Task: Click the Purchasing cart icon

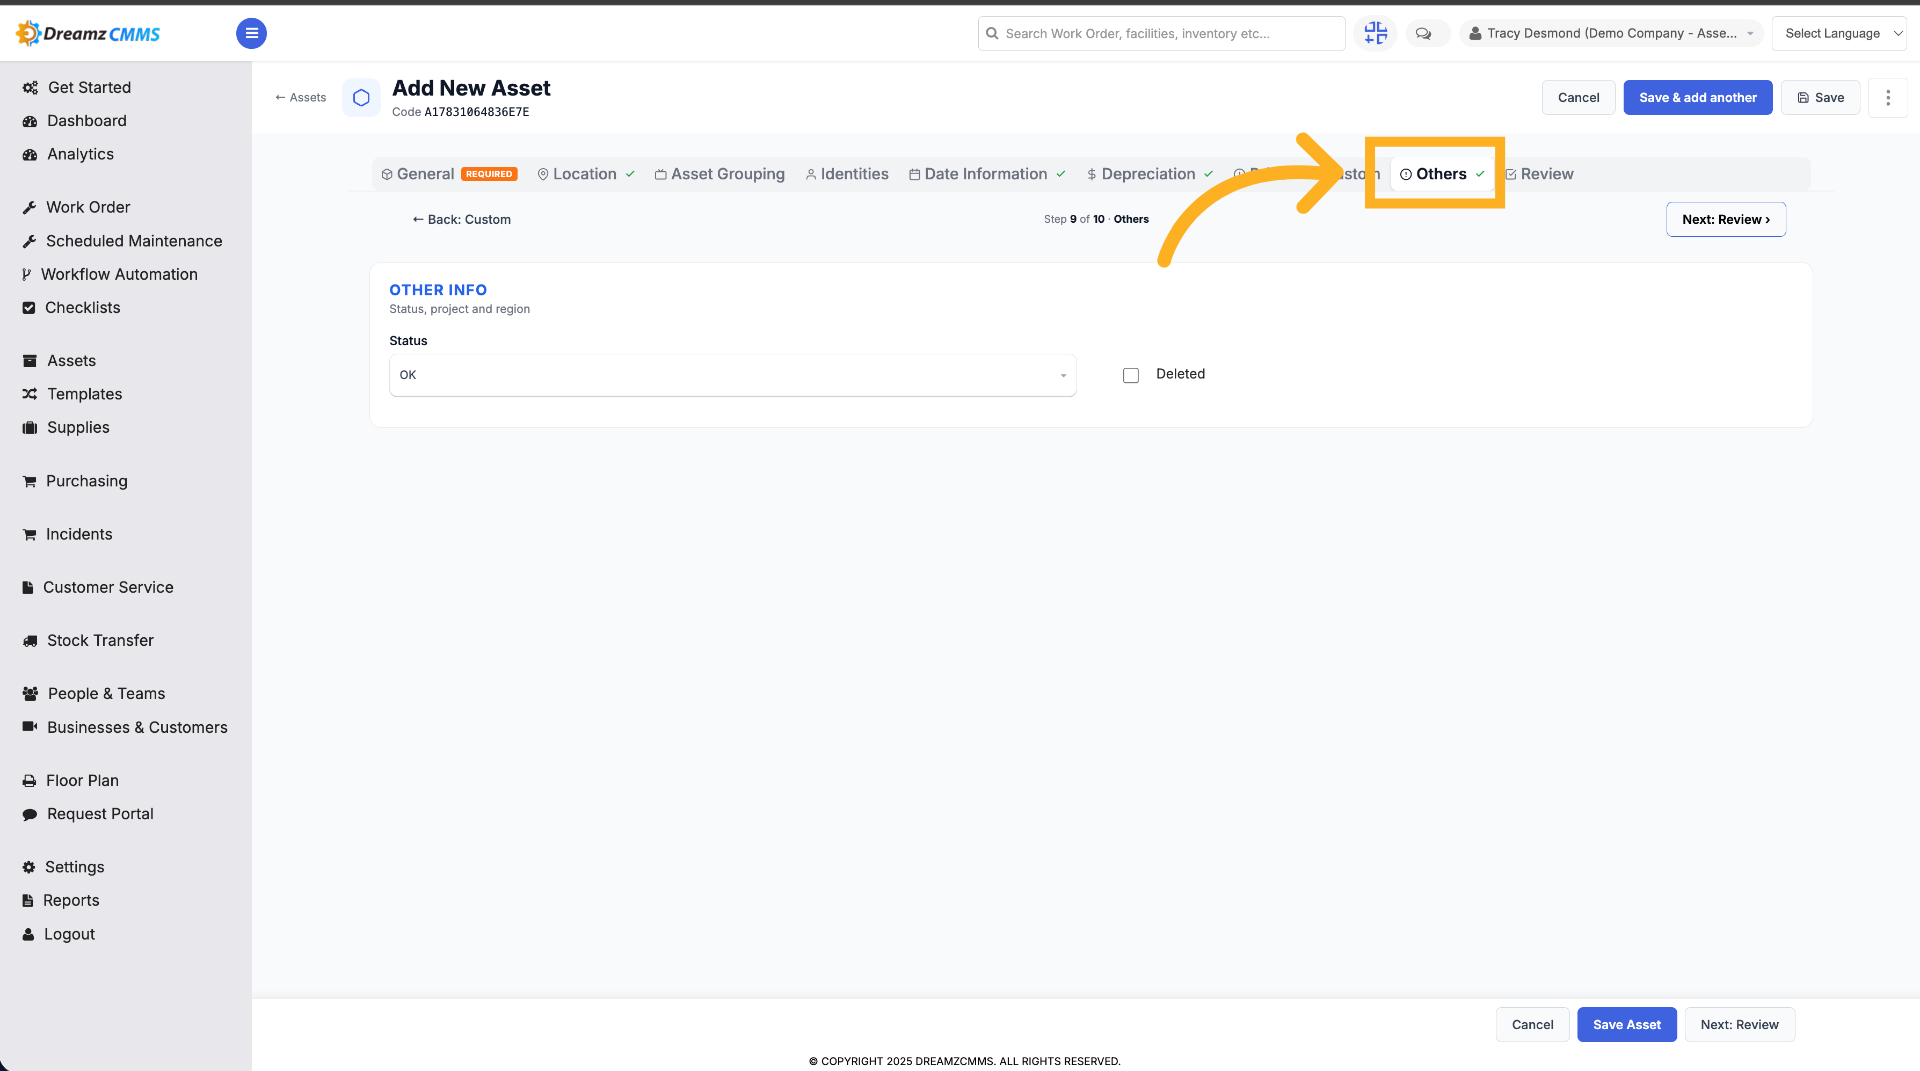Action: click(x=29, y=481)
